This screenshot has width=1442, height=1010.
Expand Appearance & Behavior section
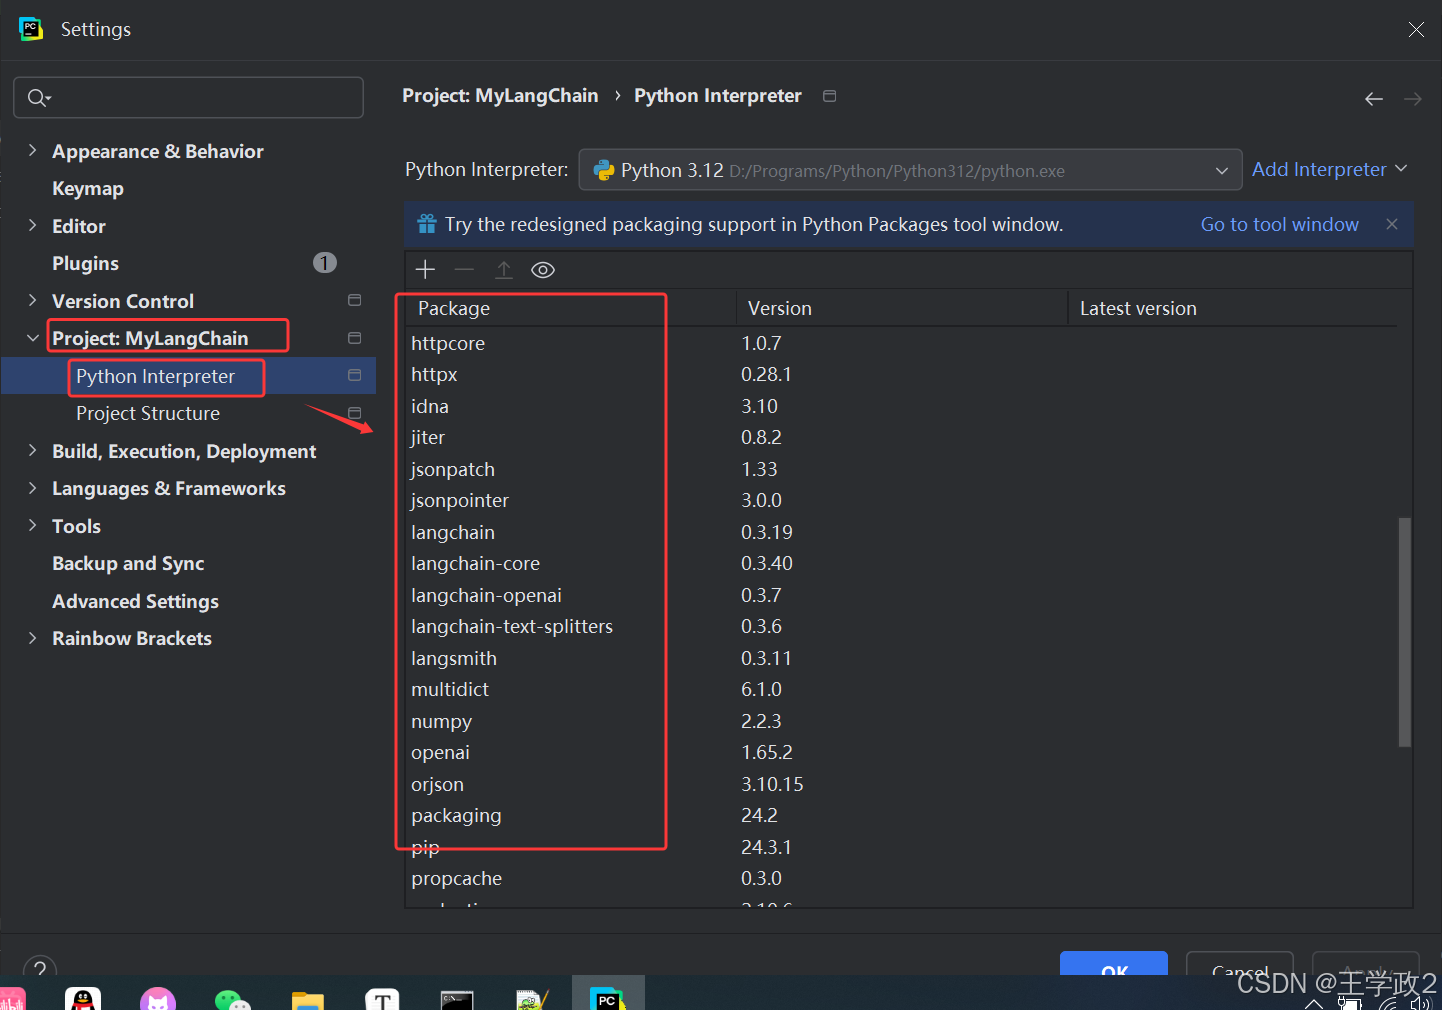click(33, 150)
